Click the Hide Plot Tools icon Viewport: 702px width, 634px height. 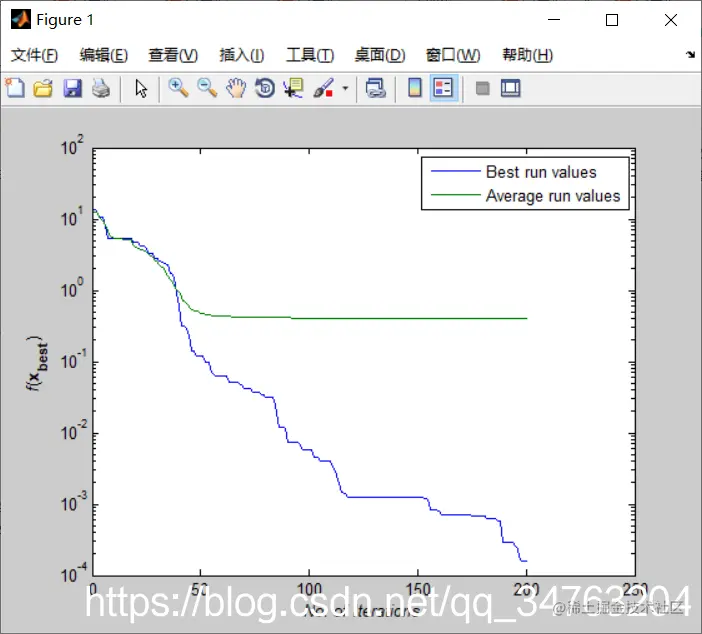482,88
